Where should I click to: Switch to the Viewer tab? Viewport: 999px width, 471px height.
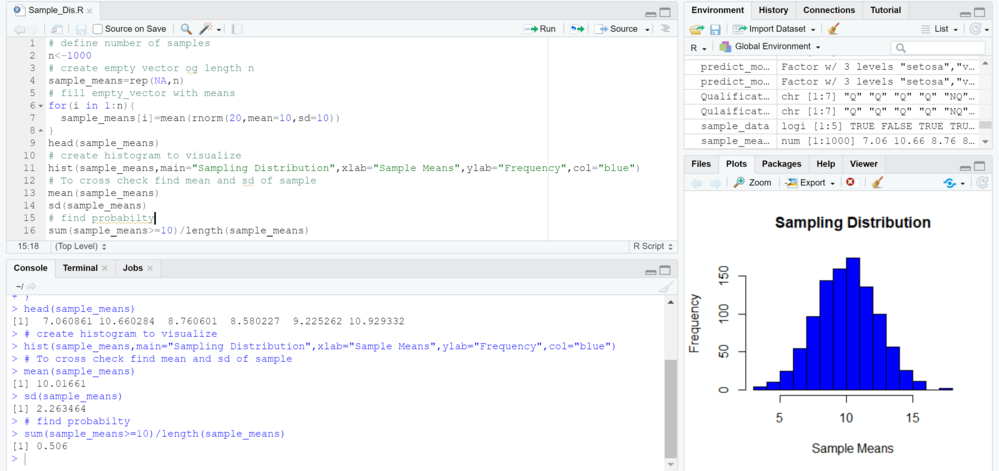click(x=863, y=164)
